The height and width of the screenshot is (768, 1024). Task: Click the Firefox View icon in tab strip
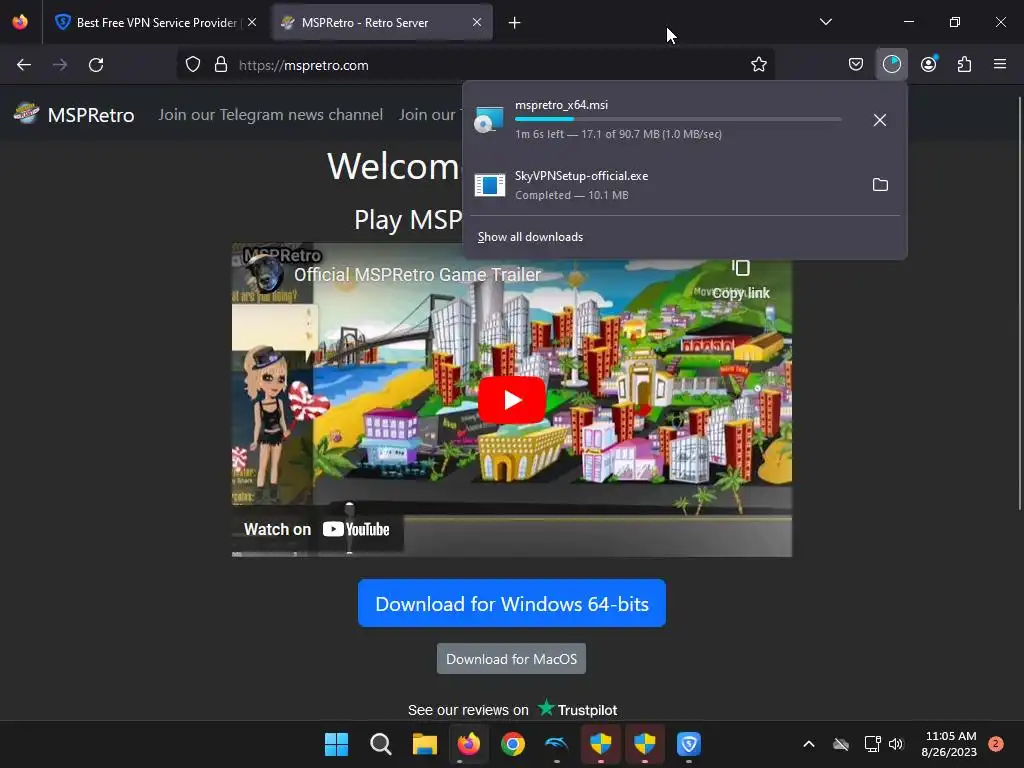tap(20, 22)
